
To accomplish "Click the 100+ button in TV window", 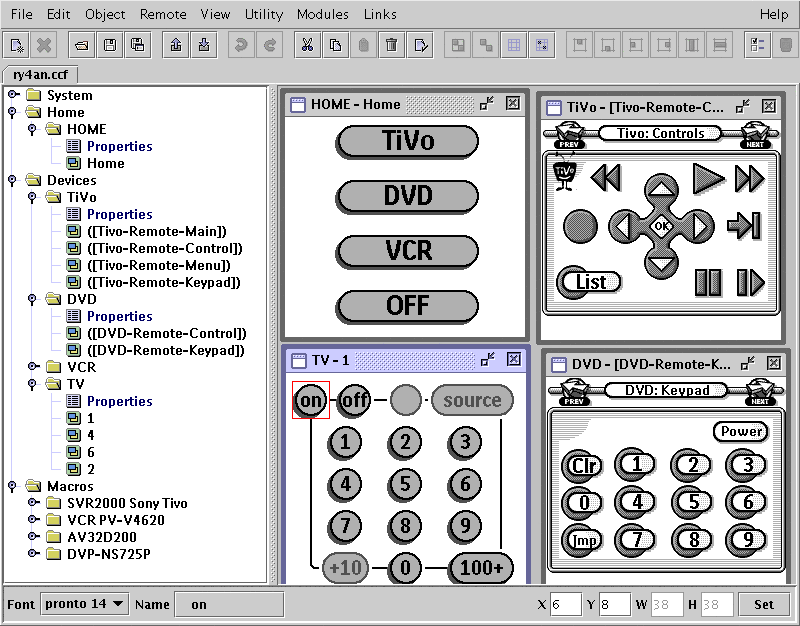I will (x=481, y=567).
